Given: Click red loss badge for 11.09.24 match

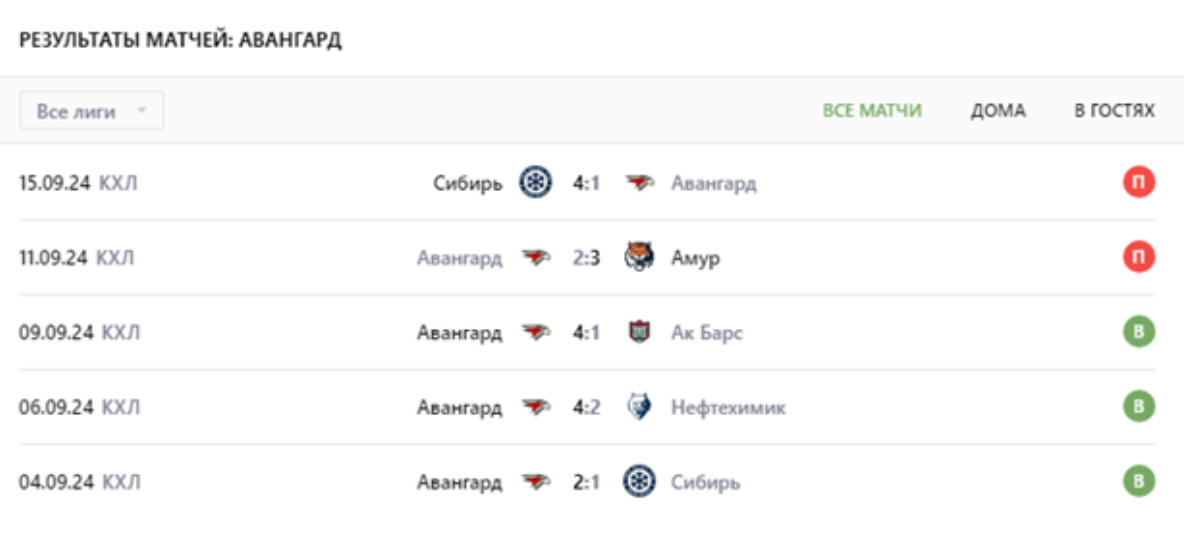Looking at the screenshot, I should coord(1138,258).
